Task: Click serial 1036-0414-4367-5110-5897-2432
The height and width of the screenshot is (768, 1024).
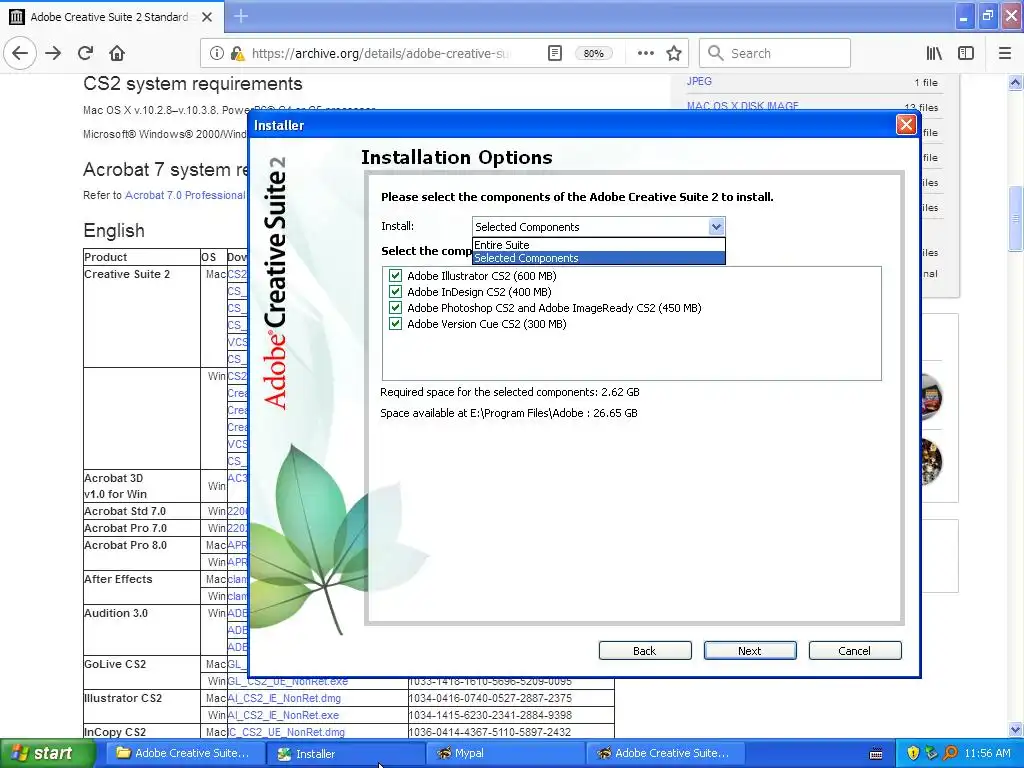Action: (x=490, y=732)
